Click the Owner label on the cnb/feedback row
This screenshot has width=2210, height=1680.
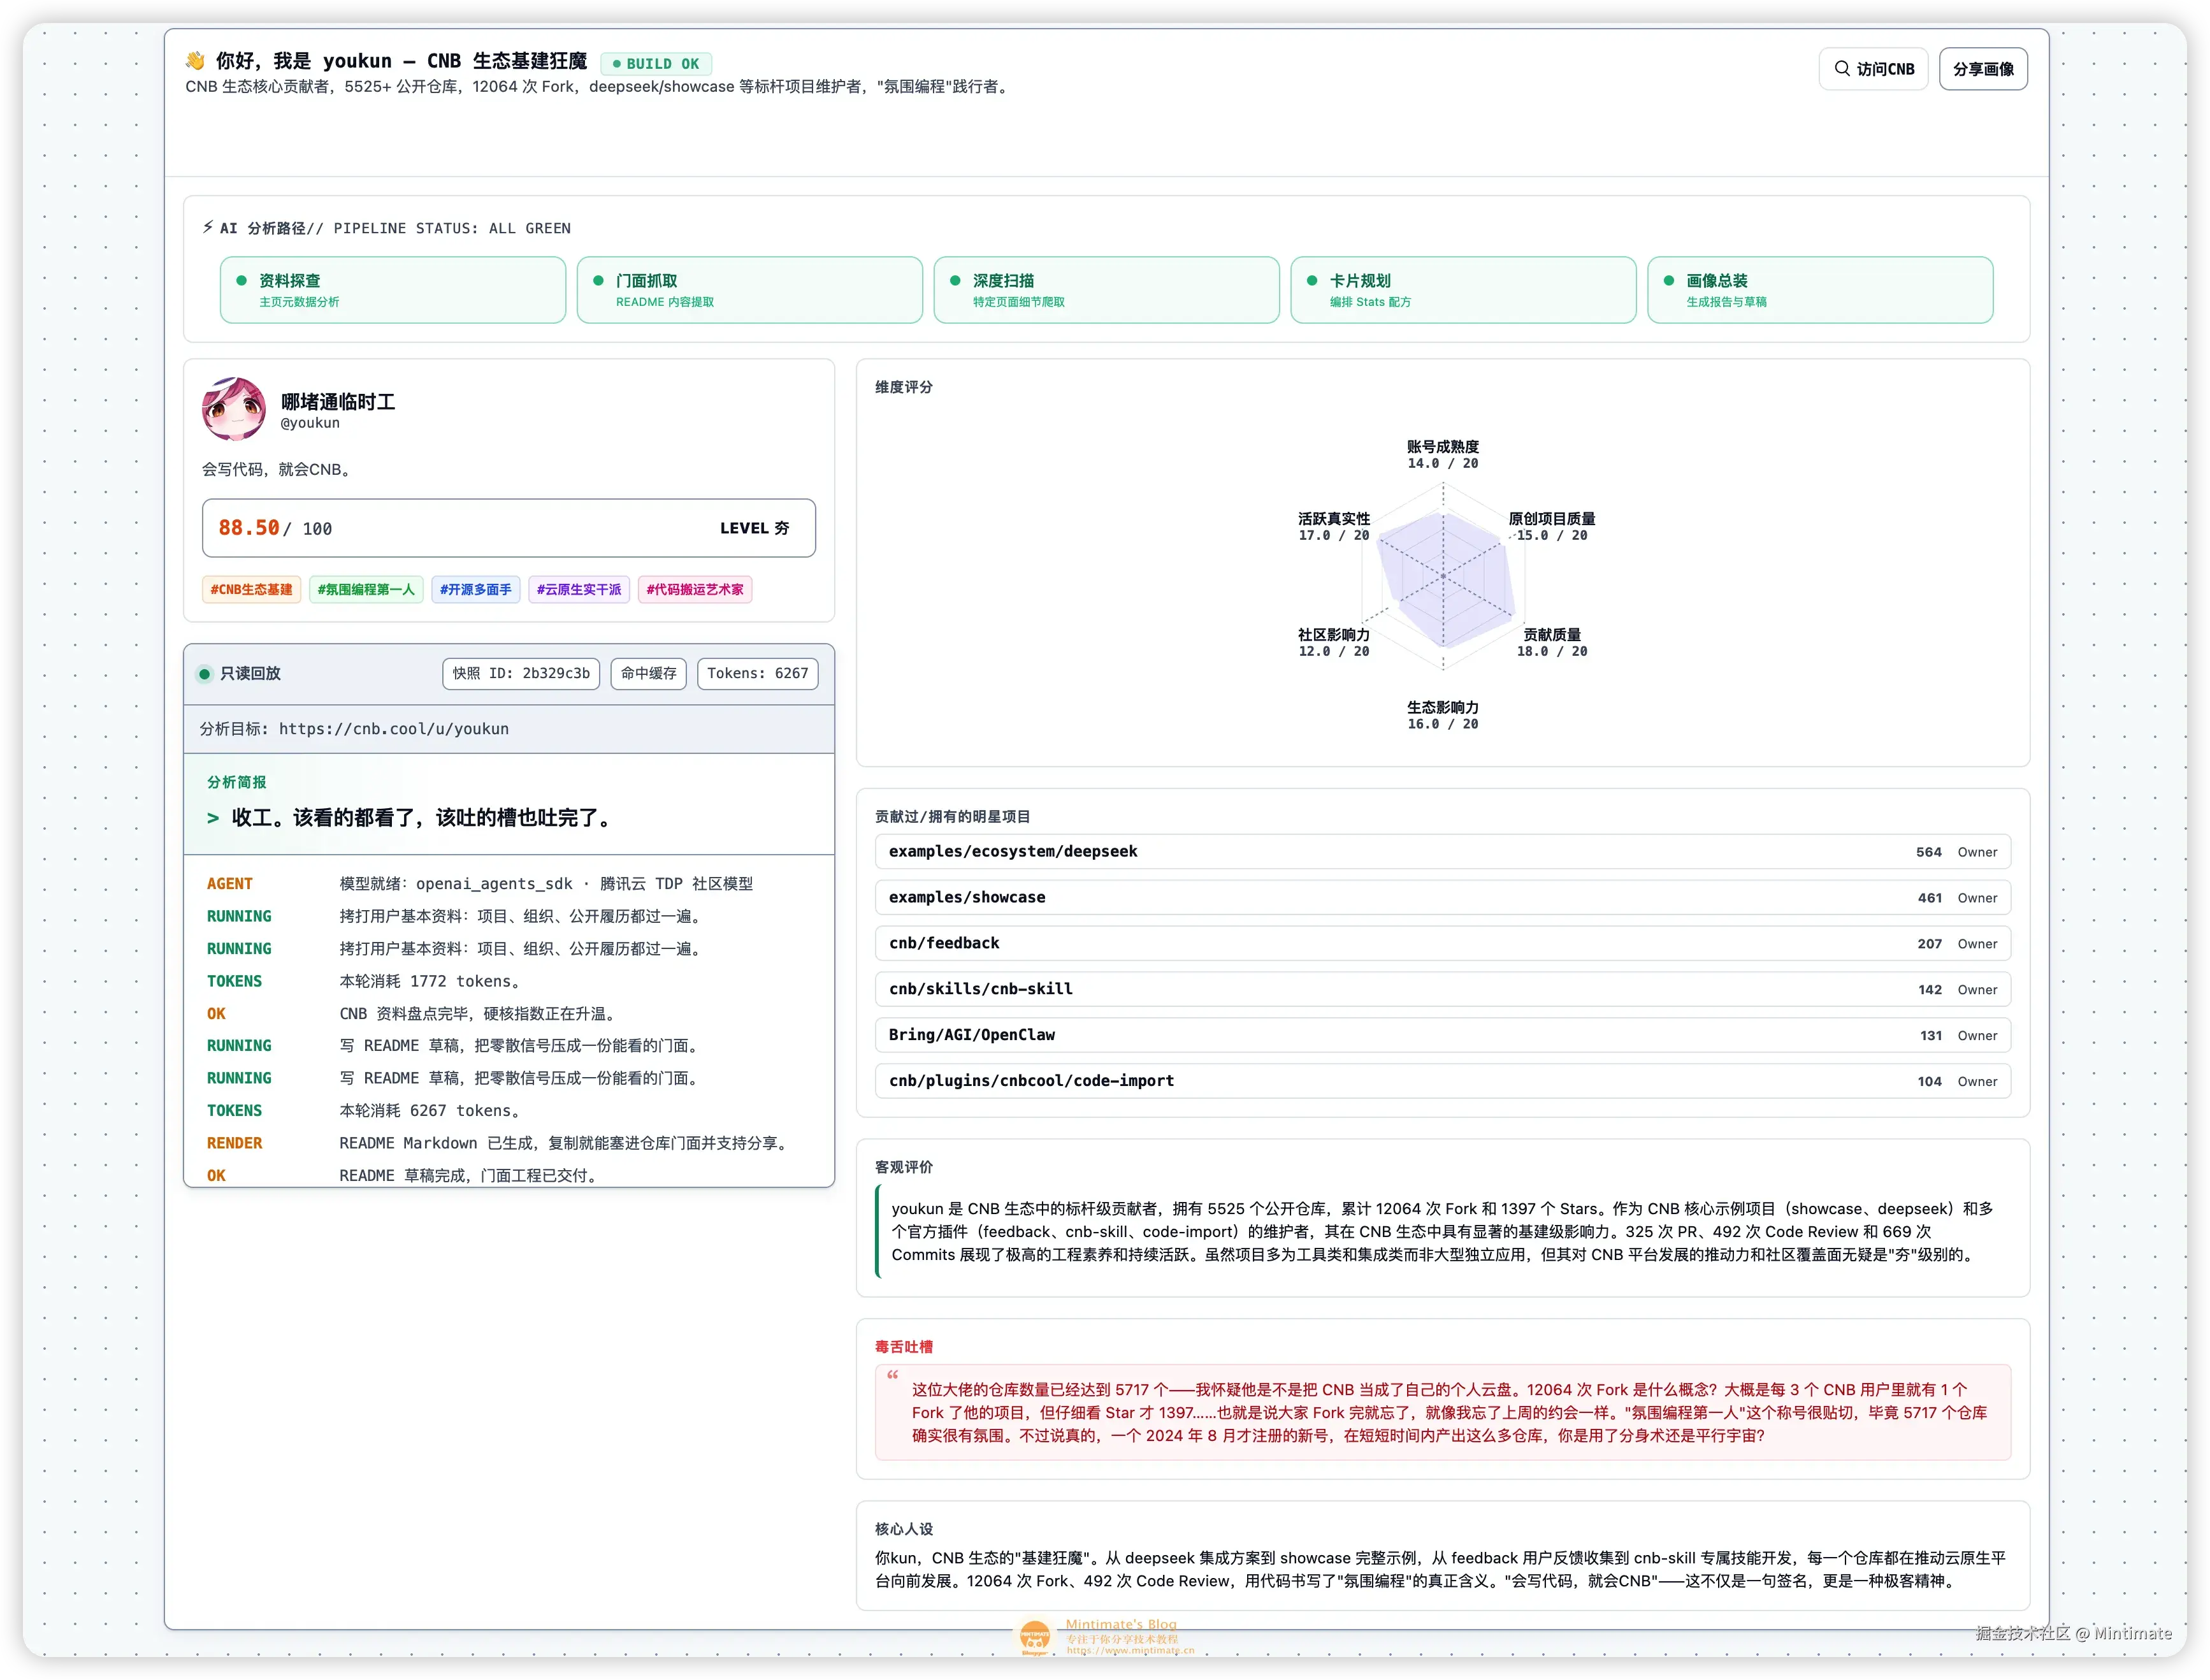(1977, 945)
